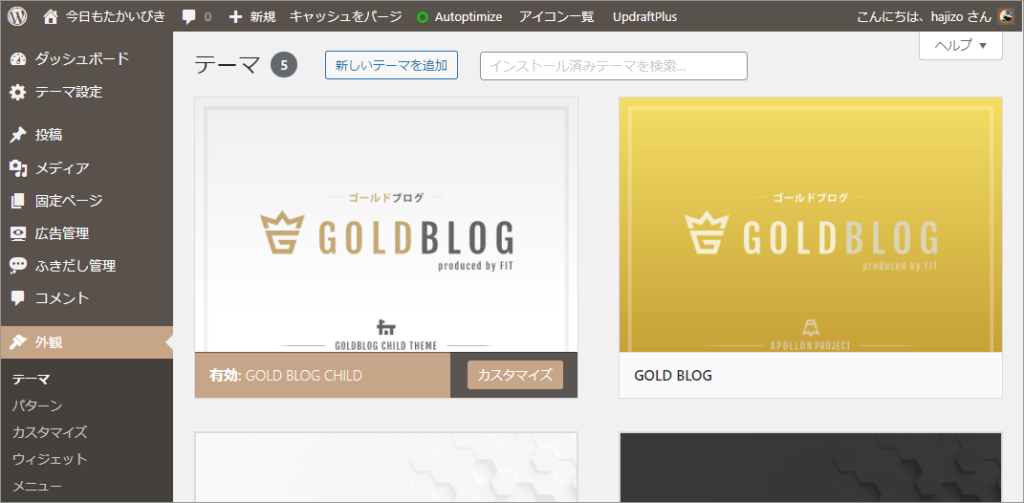Open ウィジェット submenu item
Screen dimensions: 1024x503
coord(50,459)
